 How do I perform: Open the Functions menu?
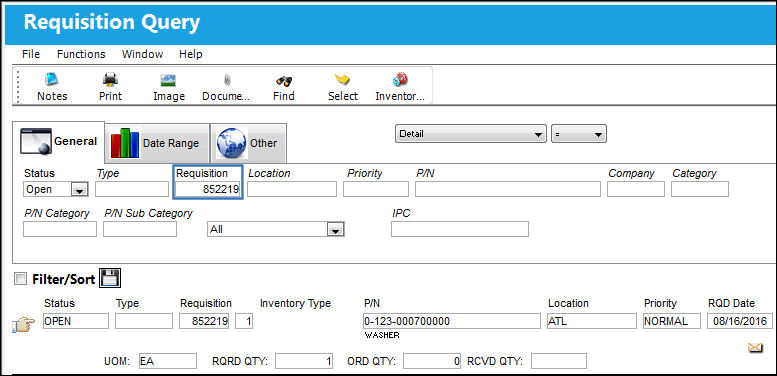coord(81,54)
